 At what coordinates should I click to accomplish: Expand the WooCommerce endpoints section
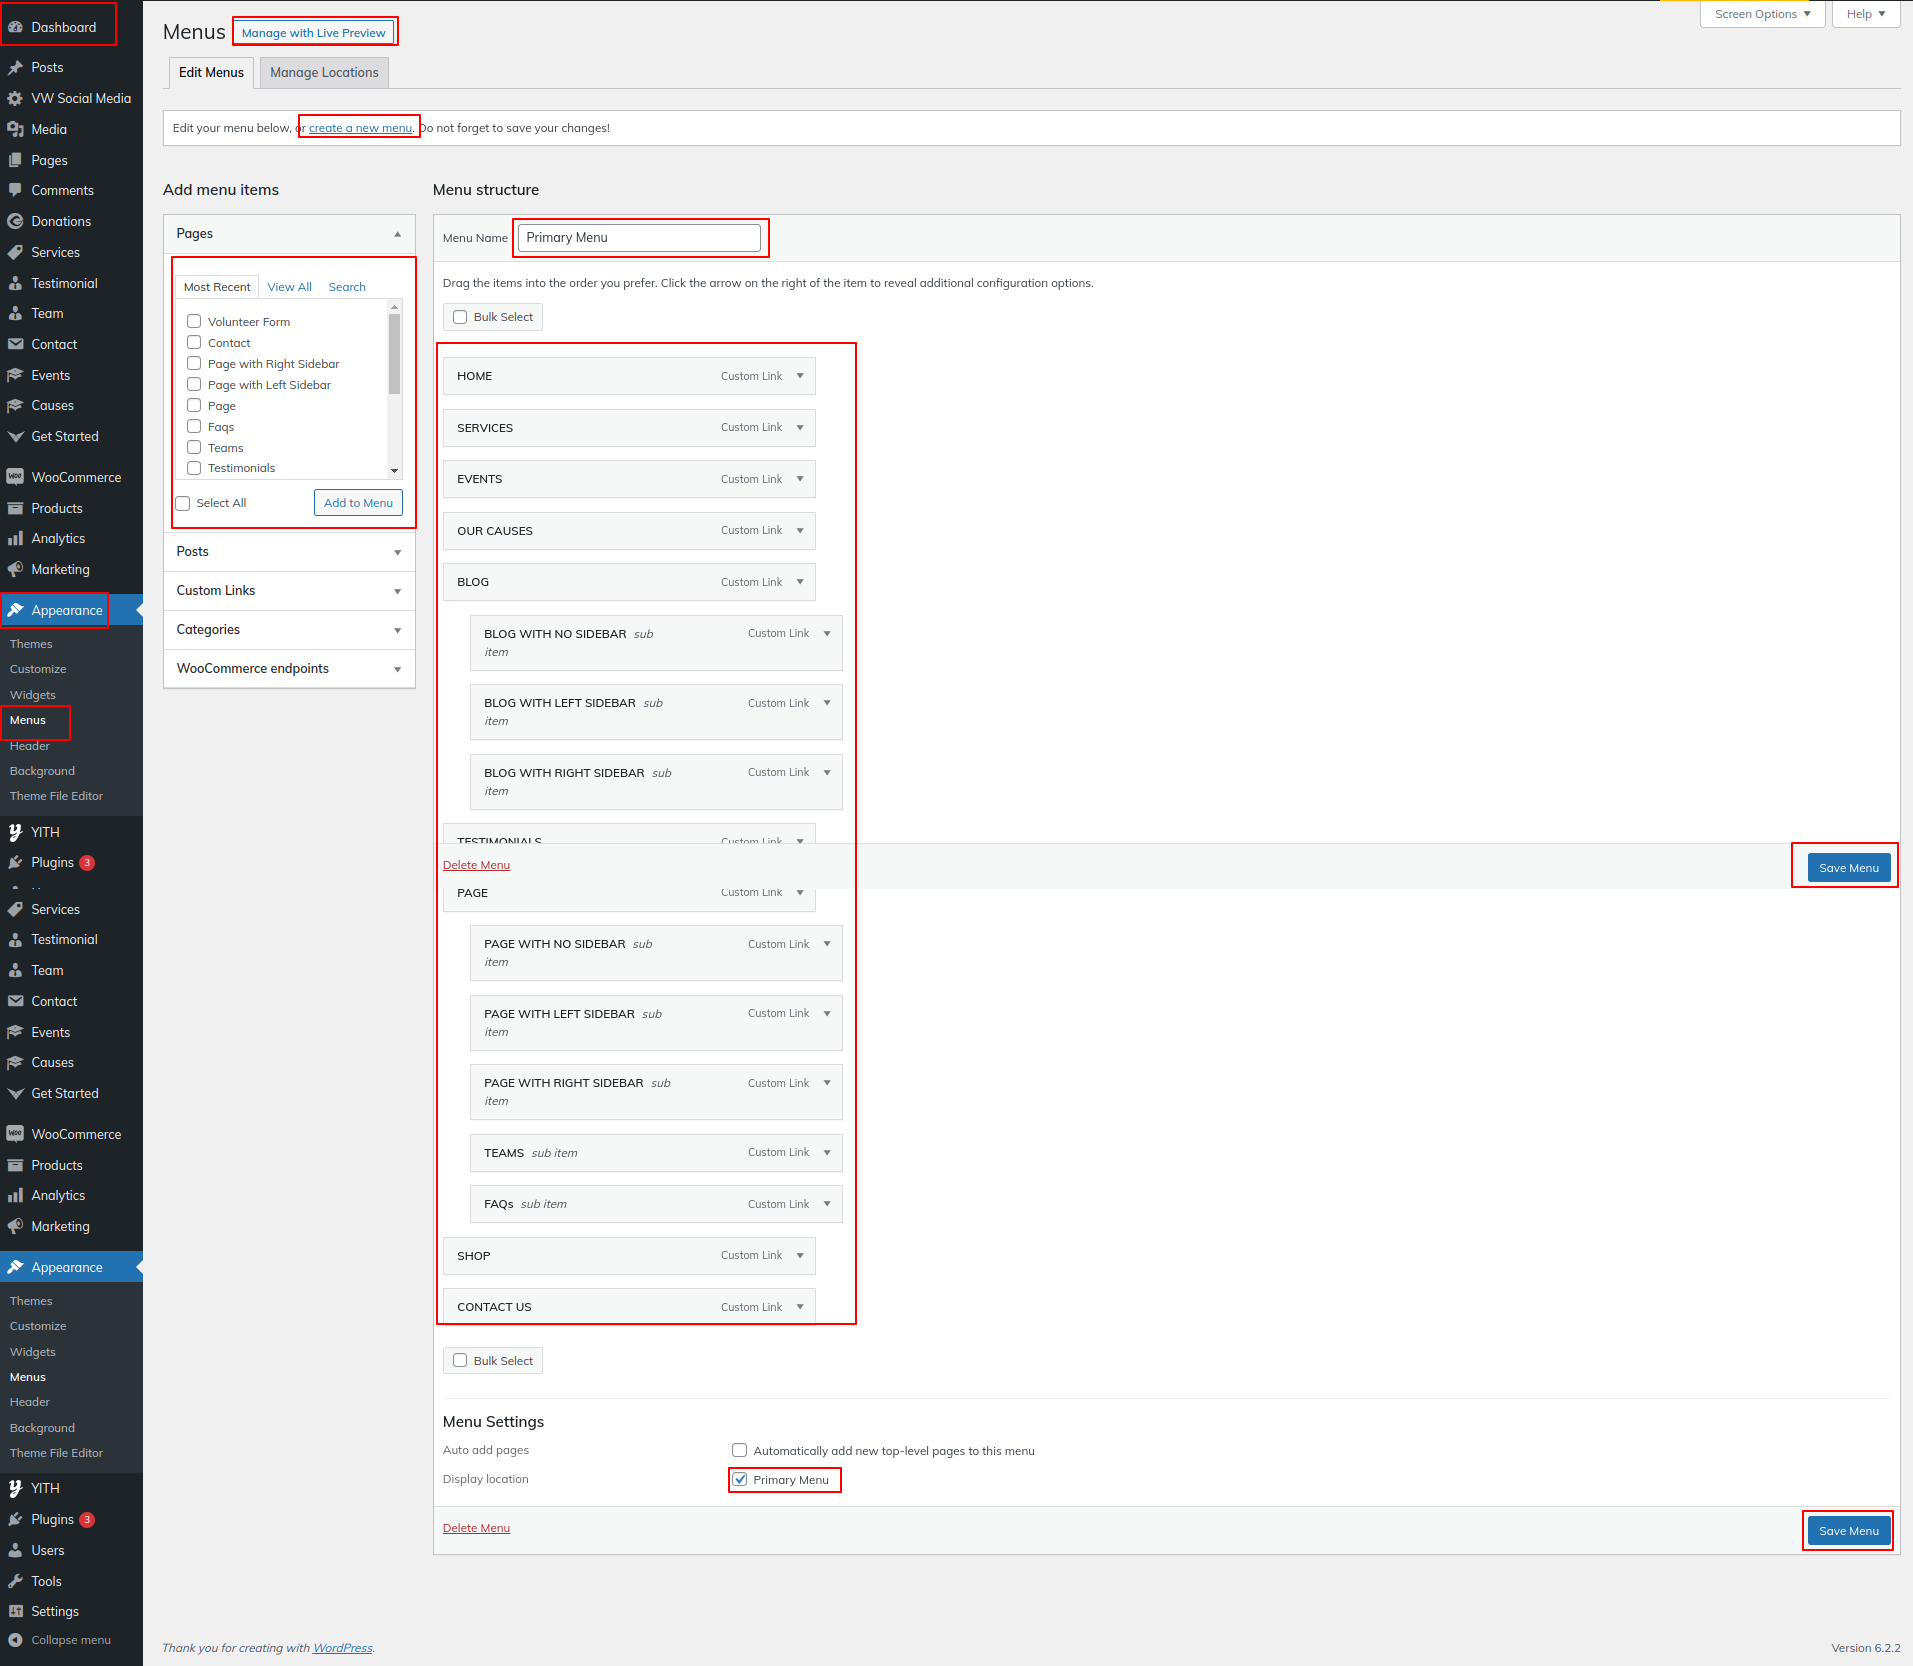tap(289, 669)
